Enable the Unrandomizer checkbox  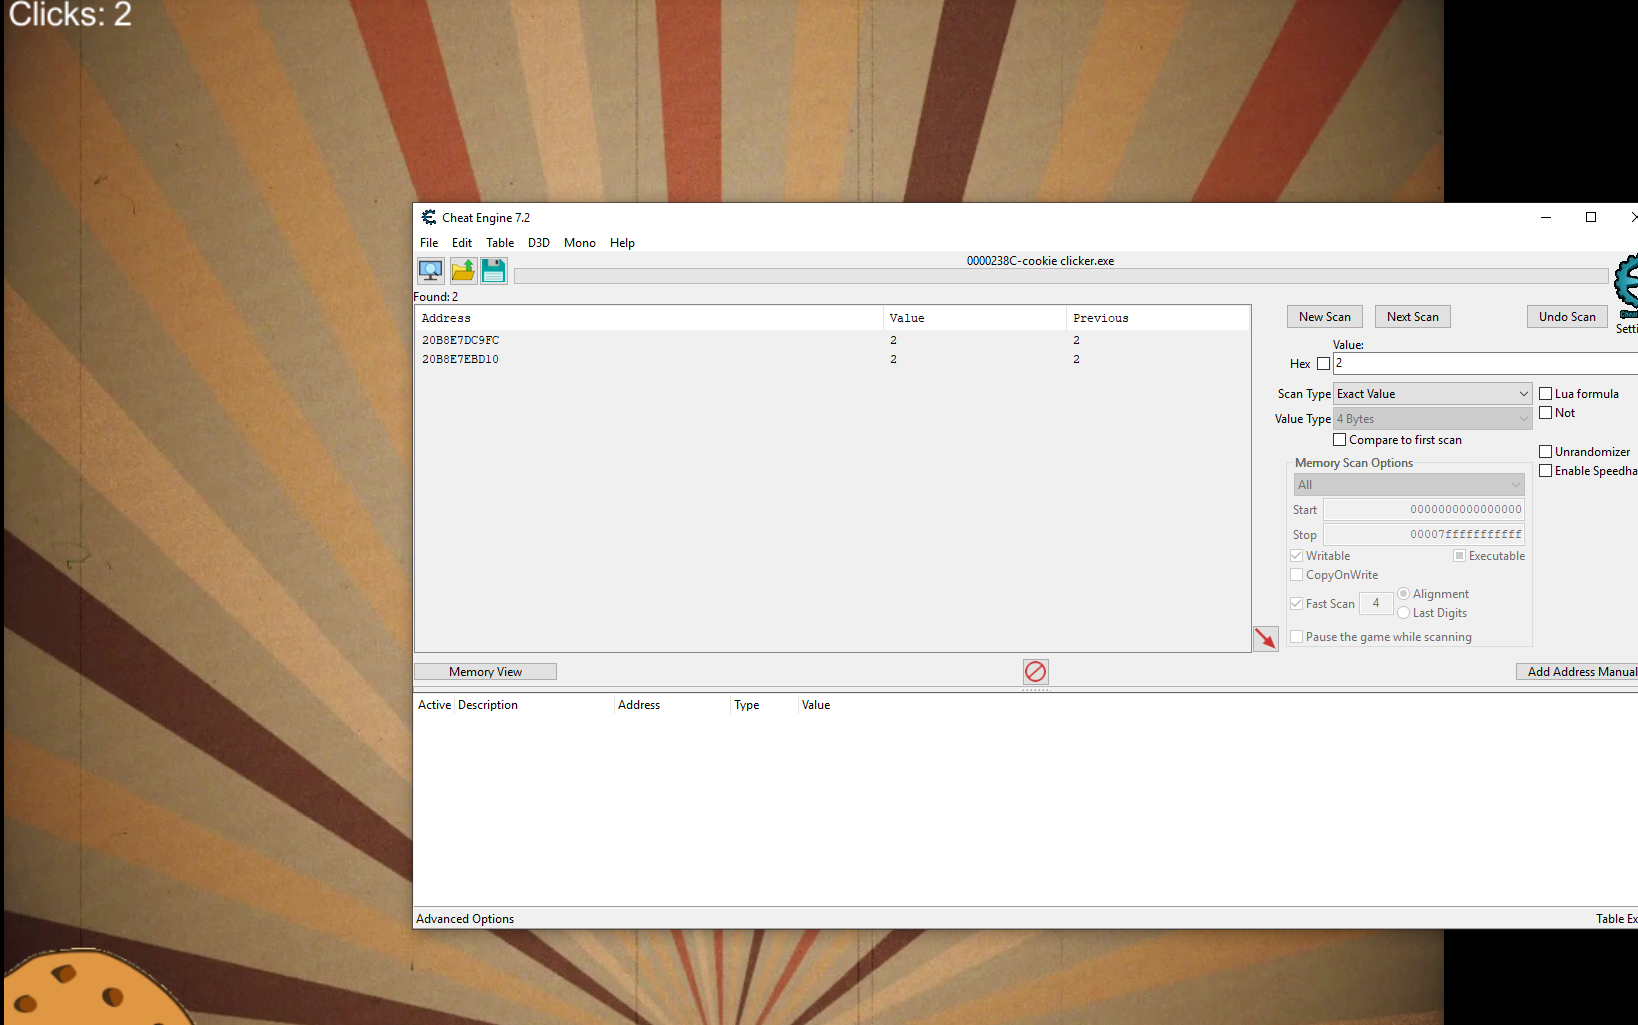1545,452
